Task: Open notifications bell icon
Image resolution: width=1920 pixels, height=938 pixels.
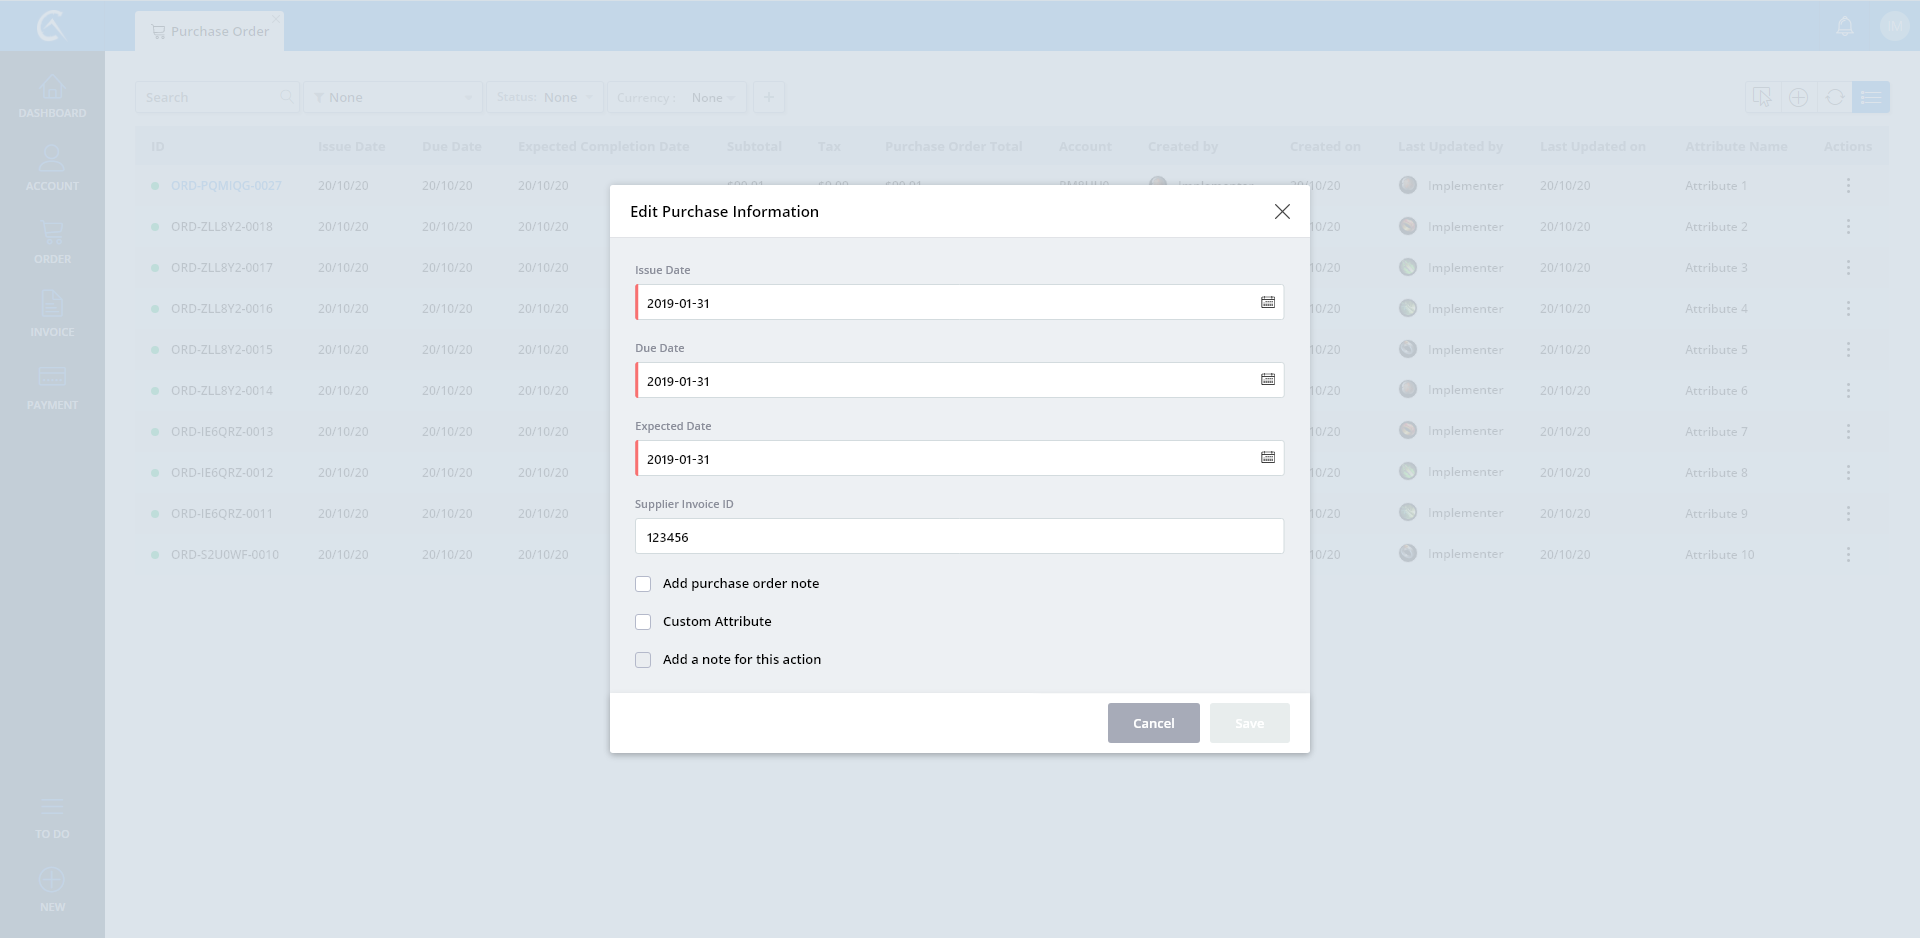Action: pos(1845,27)
